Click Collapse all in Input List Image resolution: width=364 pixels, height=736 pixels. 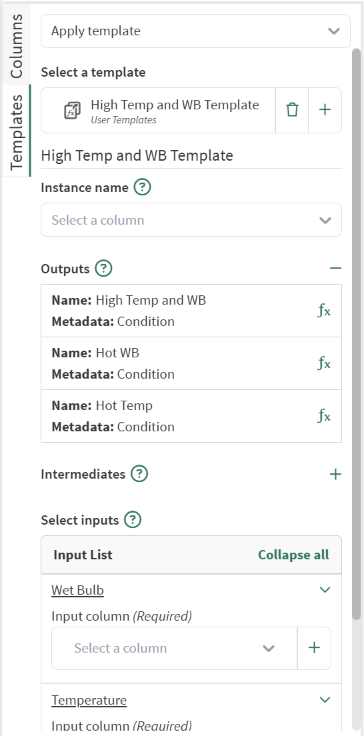click(294, 555)
